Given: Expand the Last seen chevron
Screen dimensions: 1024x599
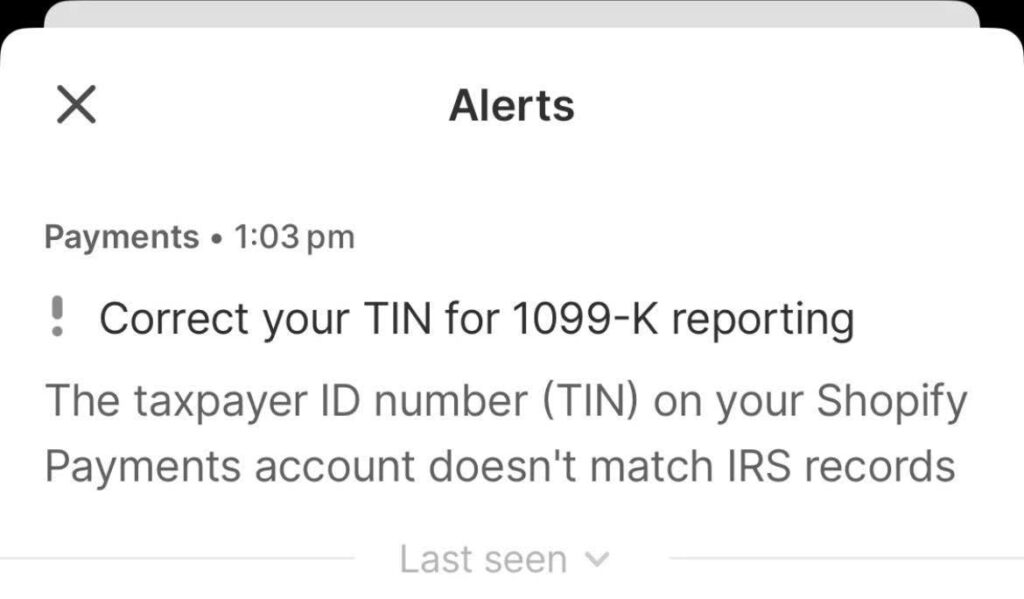Looking at the screenshot, I should click(x=597, y=560).
